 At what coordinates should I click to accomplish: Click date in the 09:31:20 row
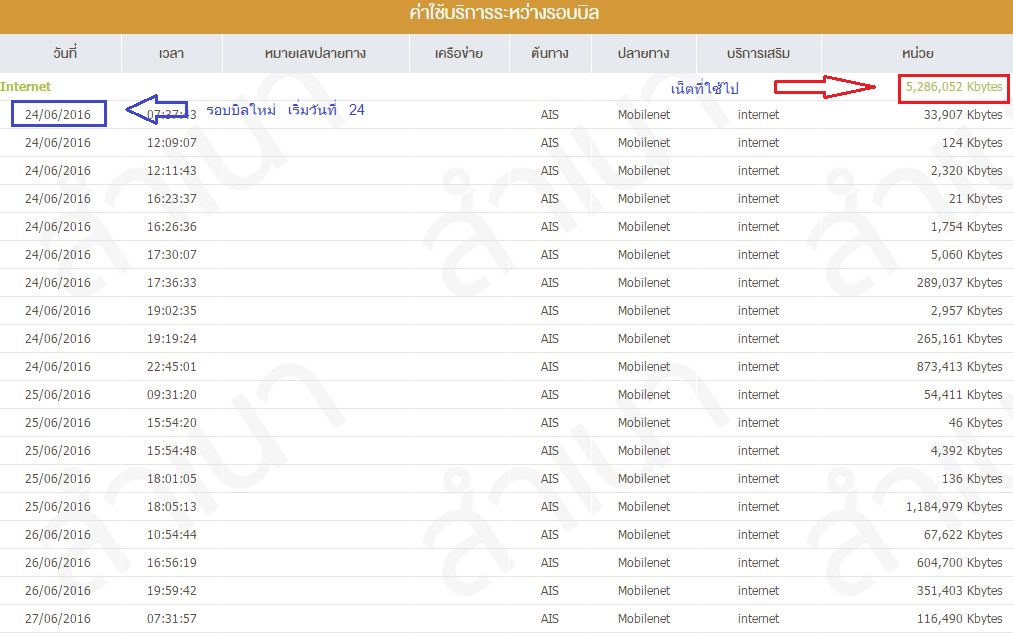click(57, 394)
